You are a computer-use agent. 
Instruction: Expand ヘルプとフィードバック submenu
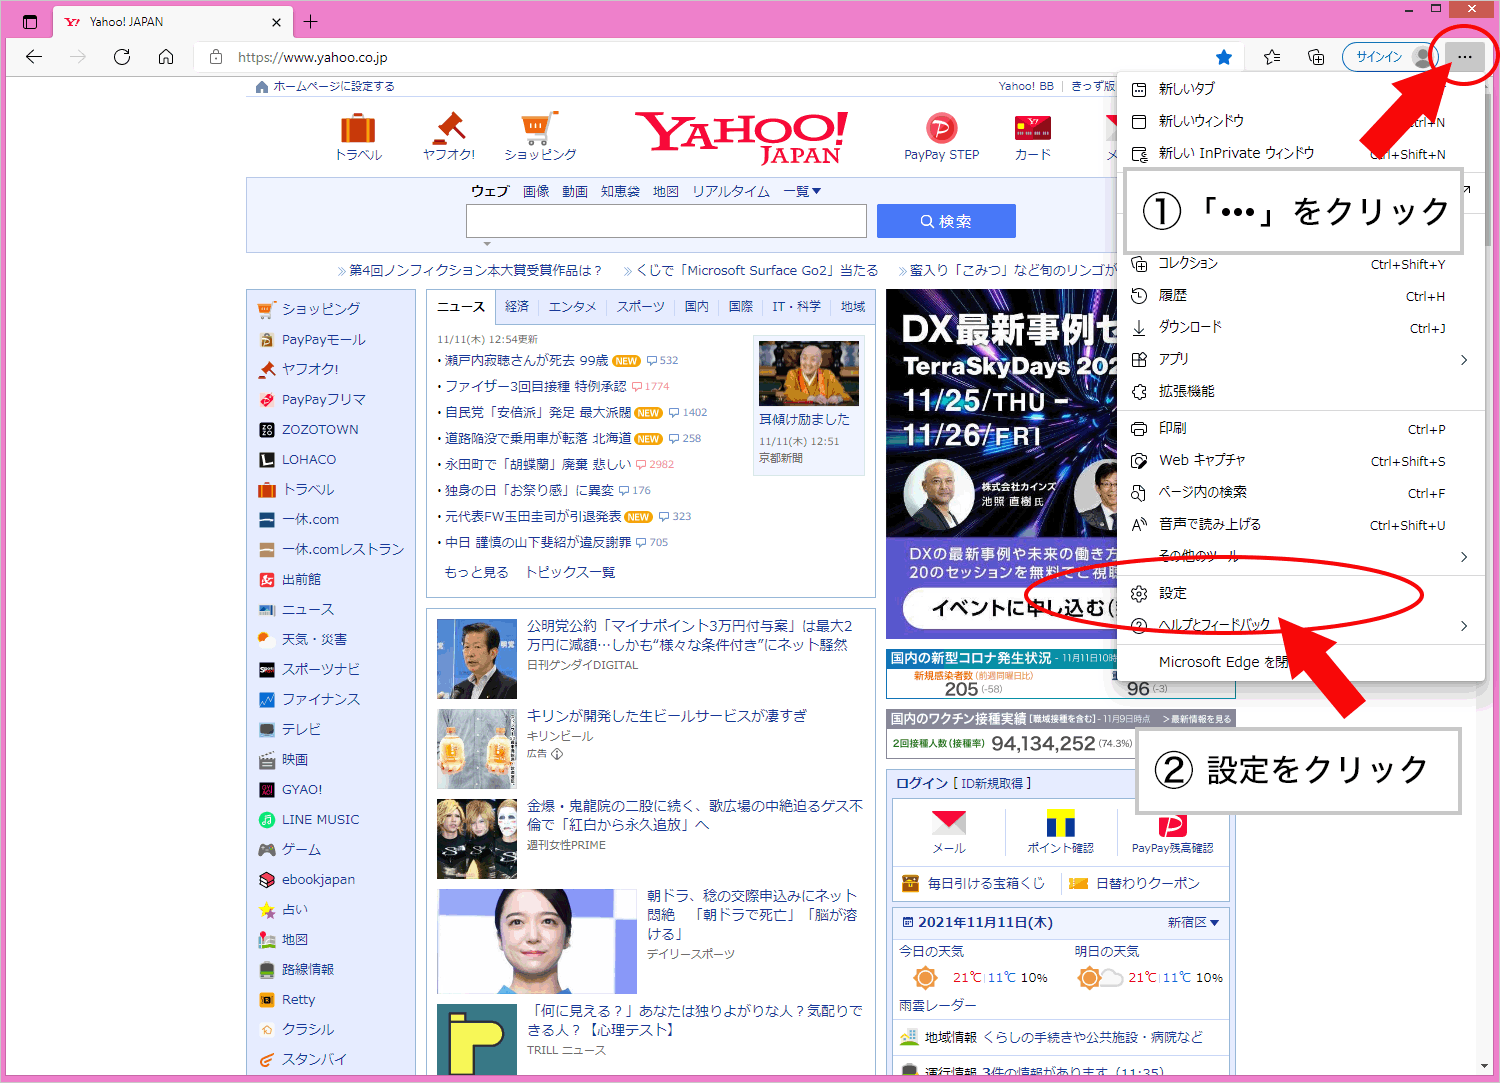pyautogui.click(x=1300, y=626)
